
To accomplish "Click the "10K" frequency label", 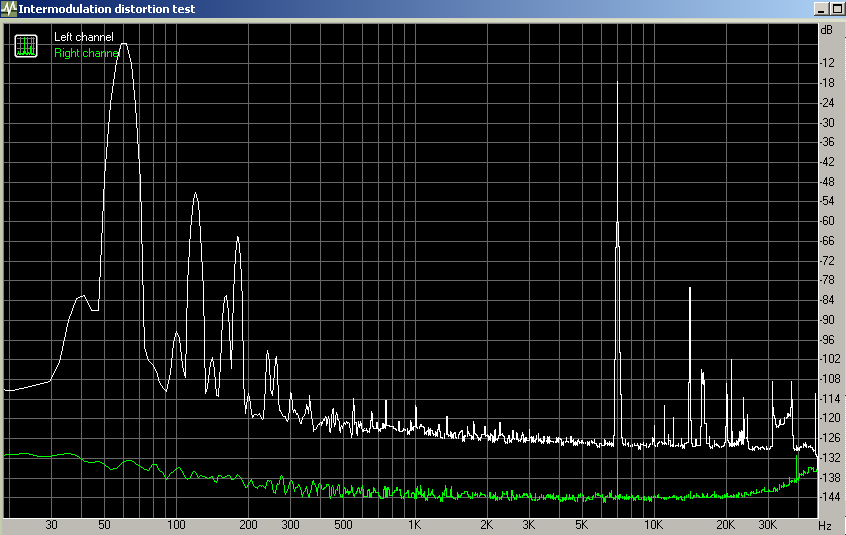I will coord(653,525).
